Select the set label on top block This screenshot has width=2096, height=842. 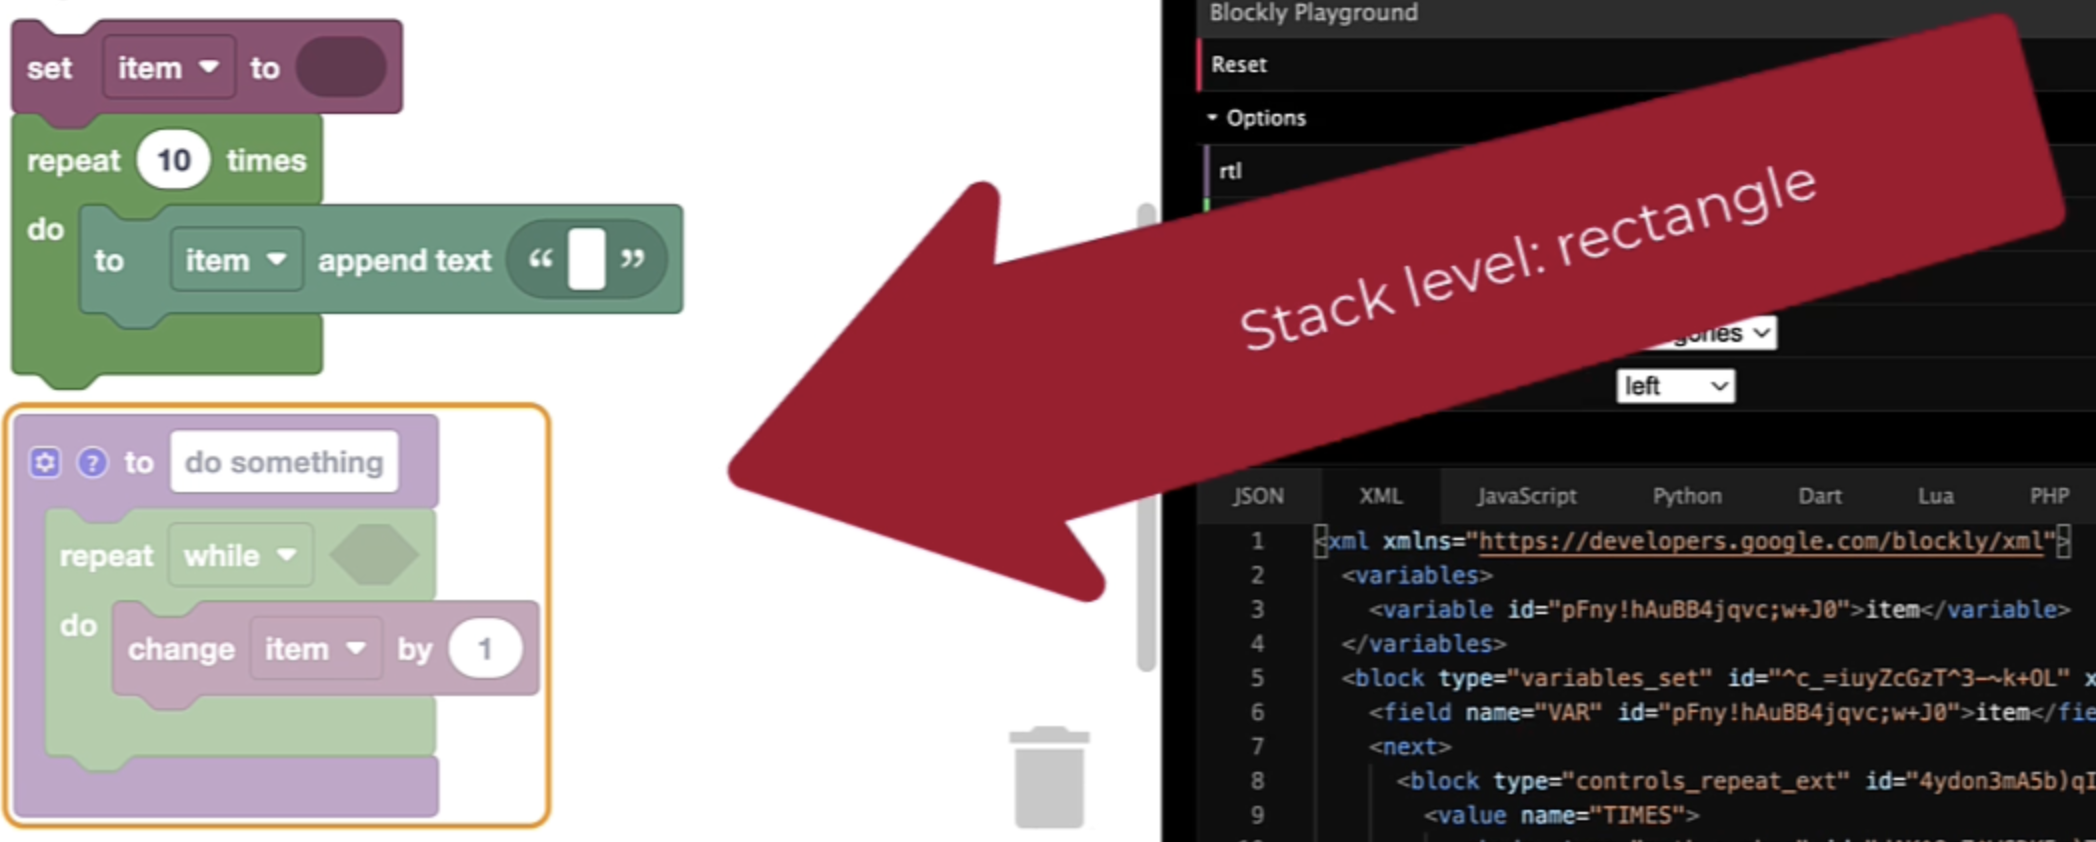click(49, 69)
